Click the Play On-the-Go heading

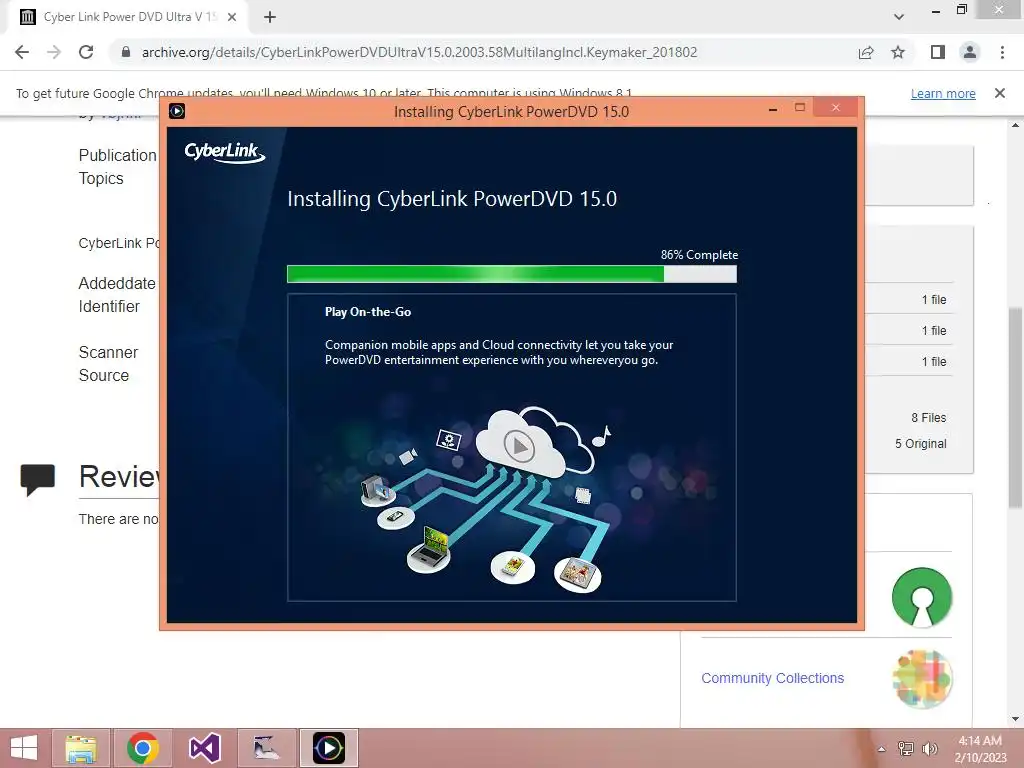coord(368,312)
